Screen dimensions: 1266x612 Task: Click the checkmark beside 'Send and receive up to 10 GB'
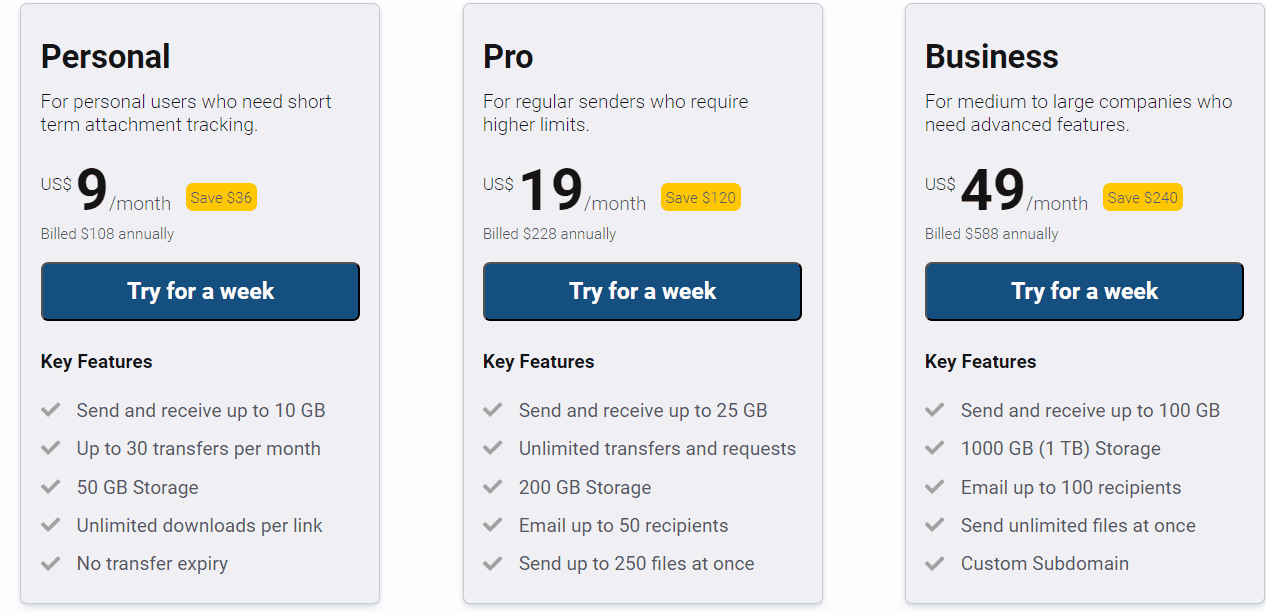[51, 409]
